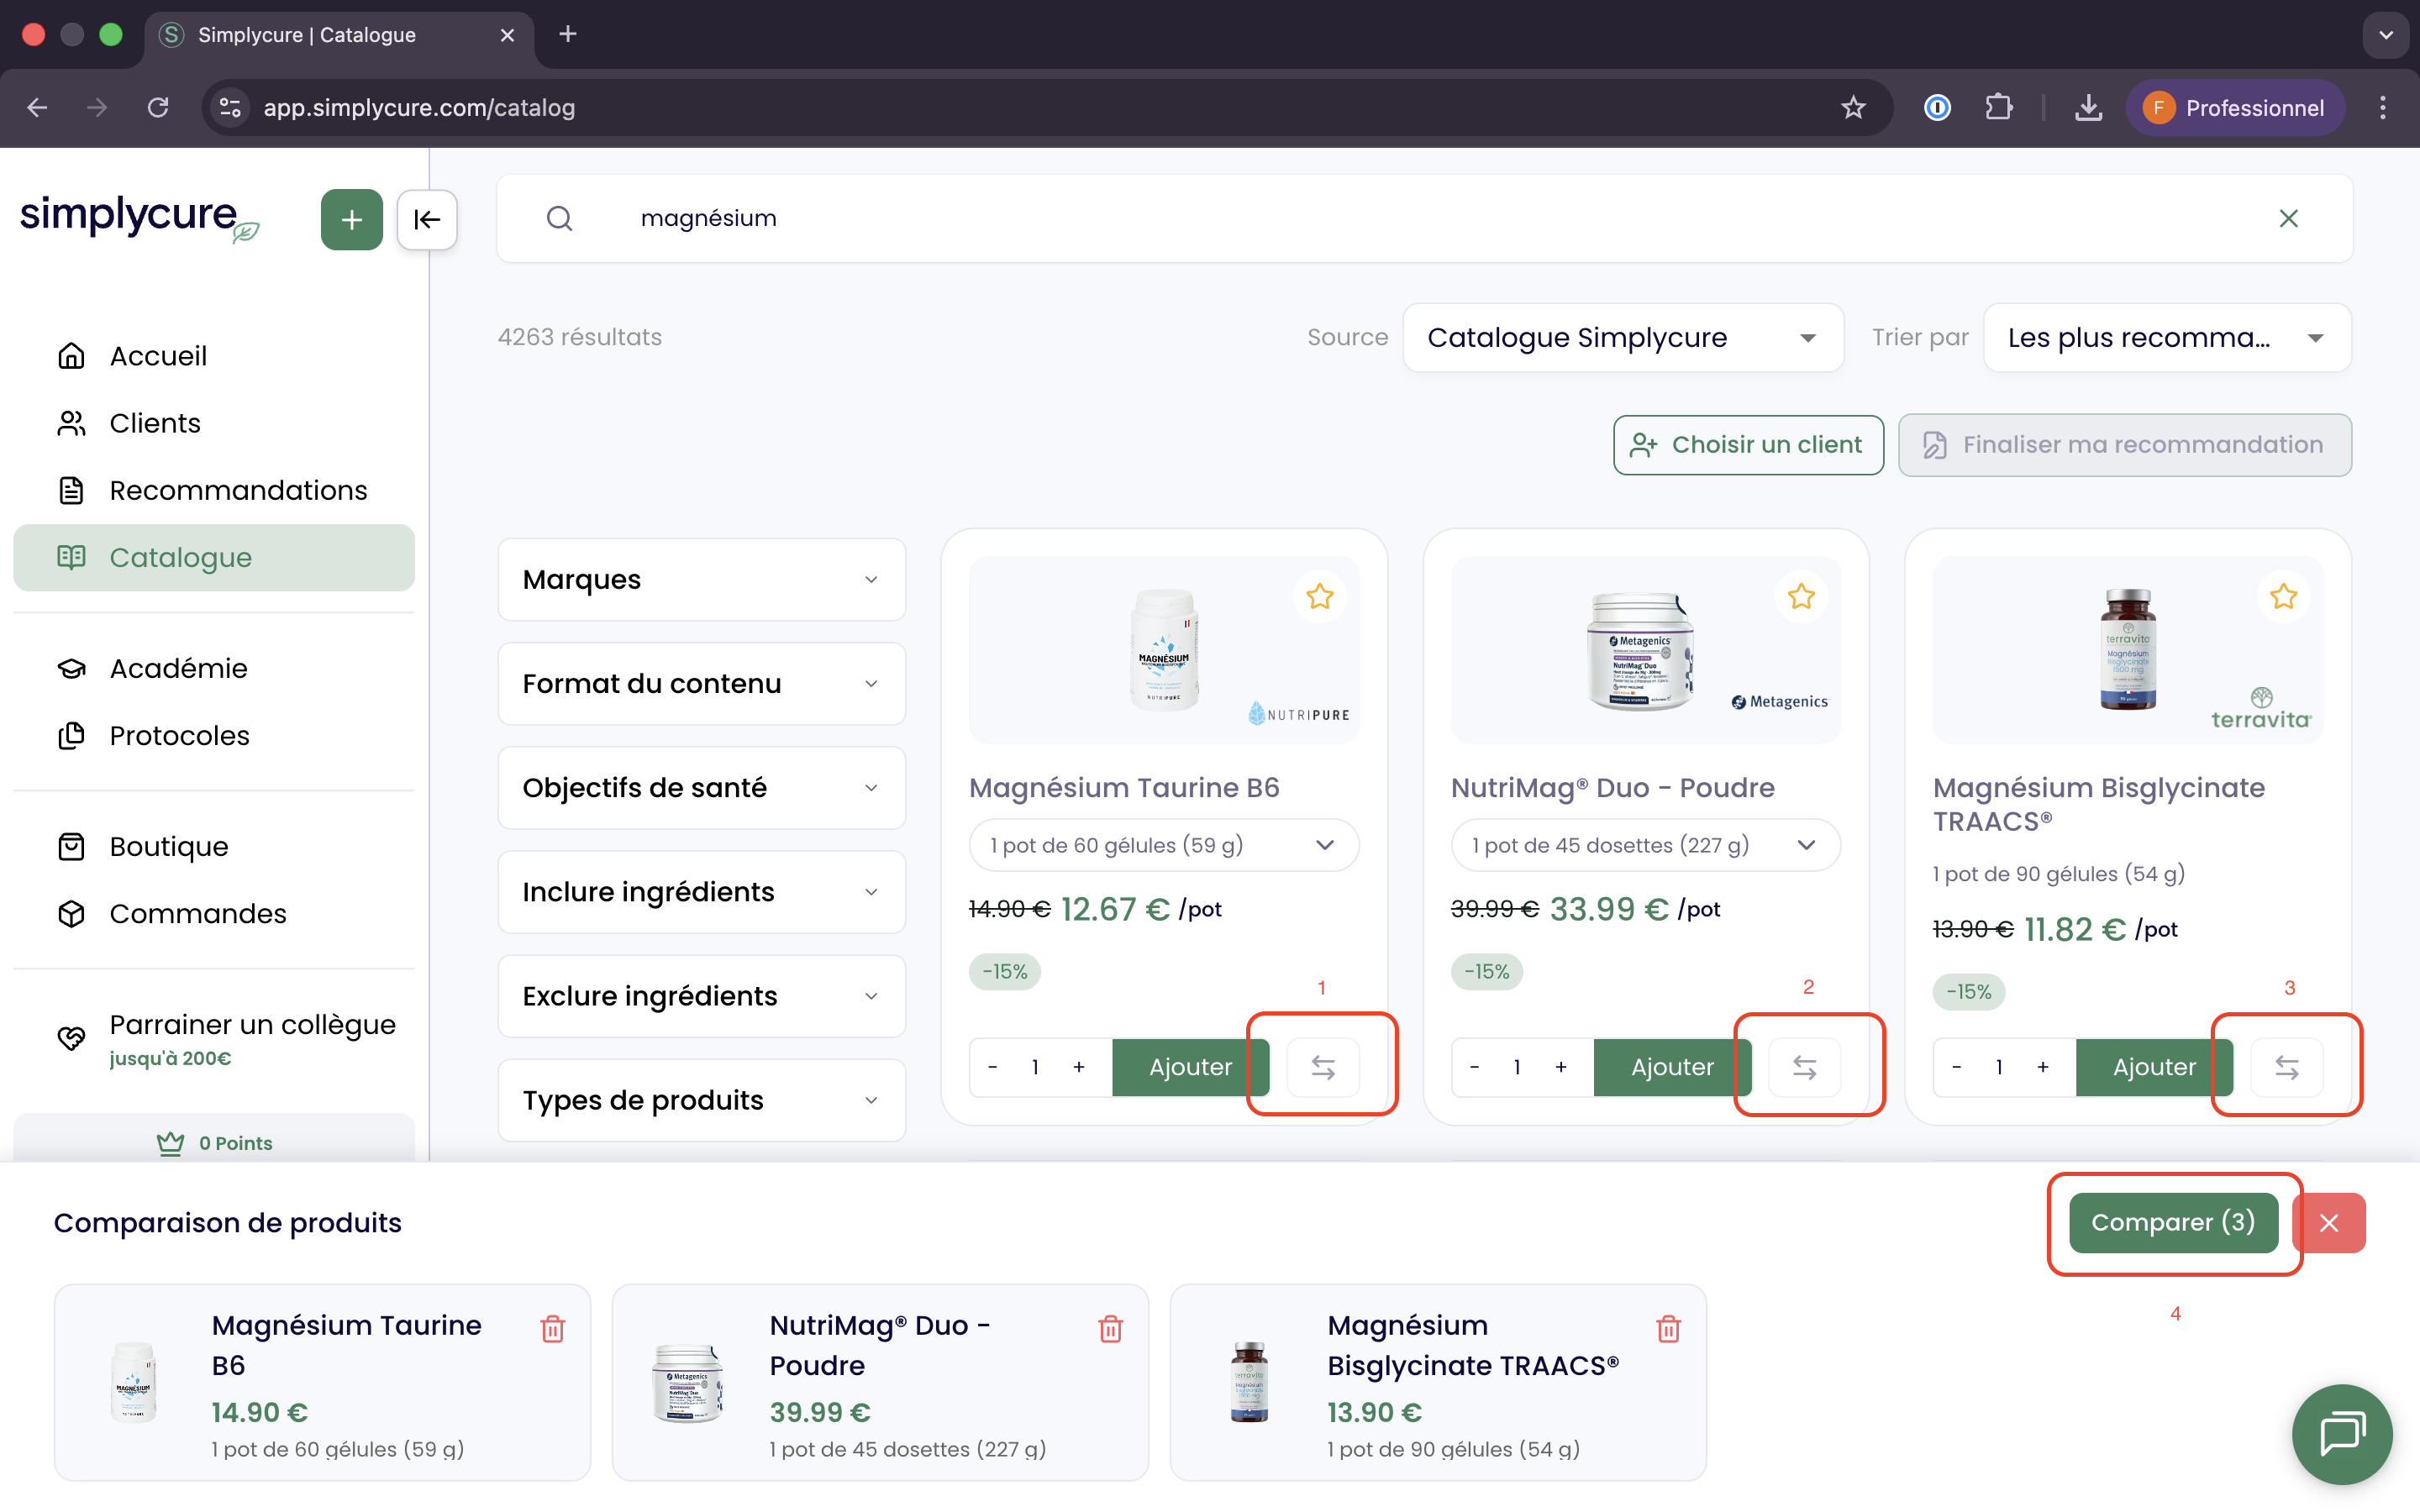Click the search magnifier icon
This screenshot has width=2420, height=1512.
coord(560,218)
